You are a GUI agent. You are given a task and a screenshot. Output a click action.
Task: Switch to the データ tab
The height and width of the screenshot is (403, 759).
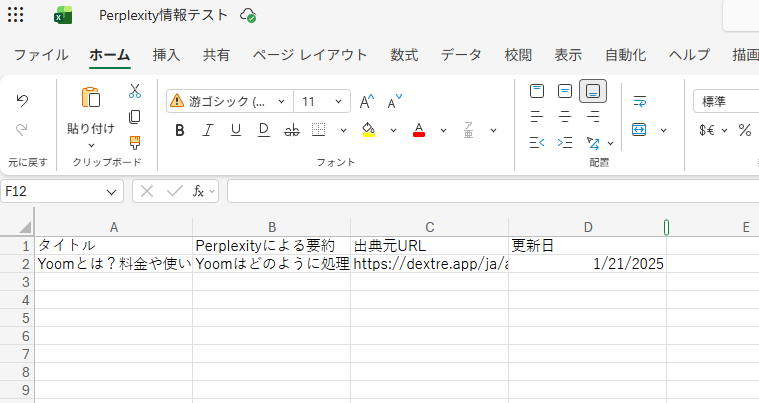click(461, 55)
